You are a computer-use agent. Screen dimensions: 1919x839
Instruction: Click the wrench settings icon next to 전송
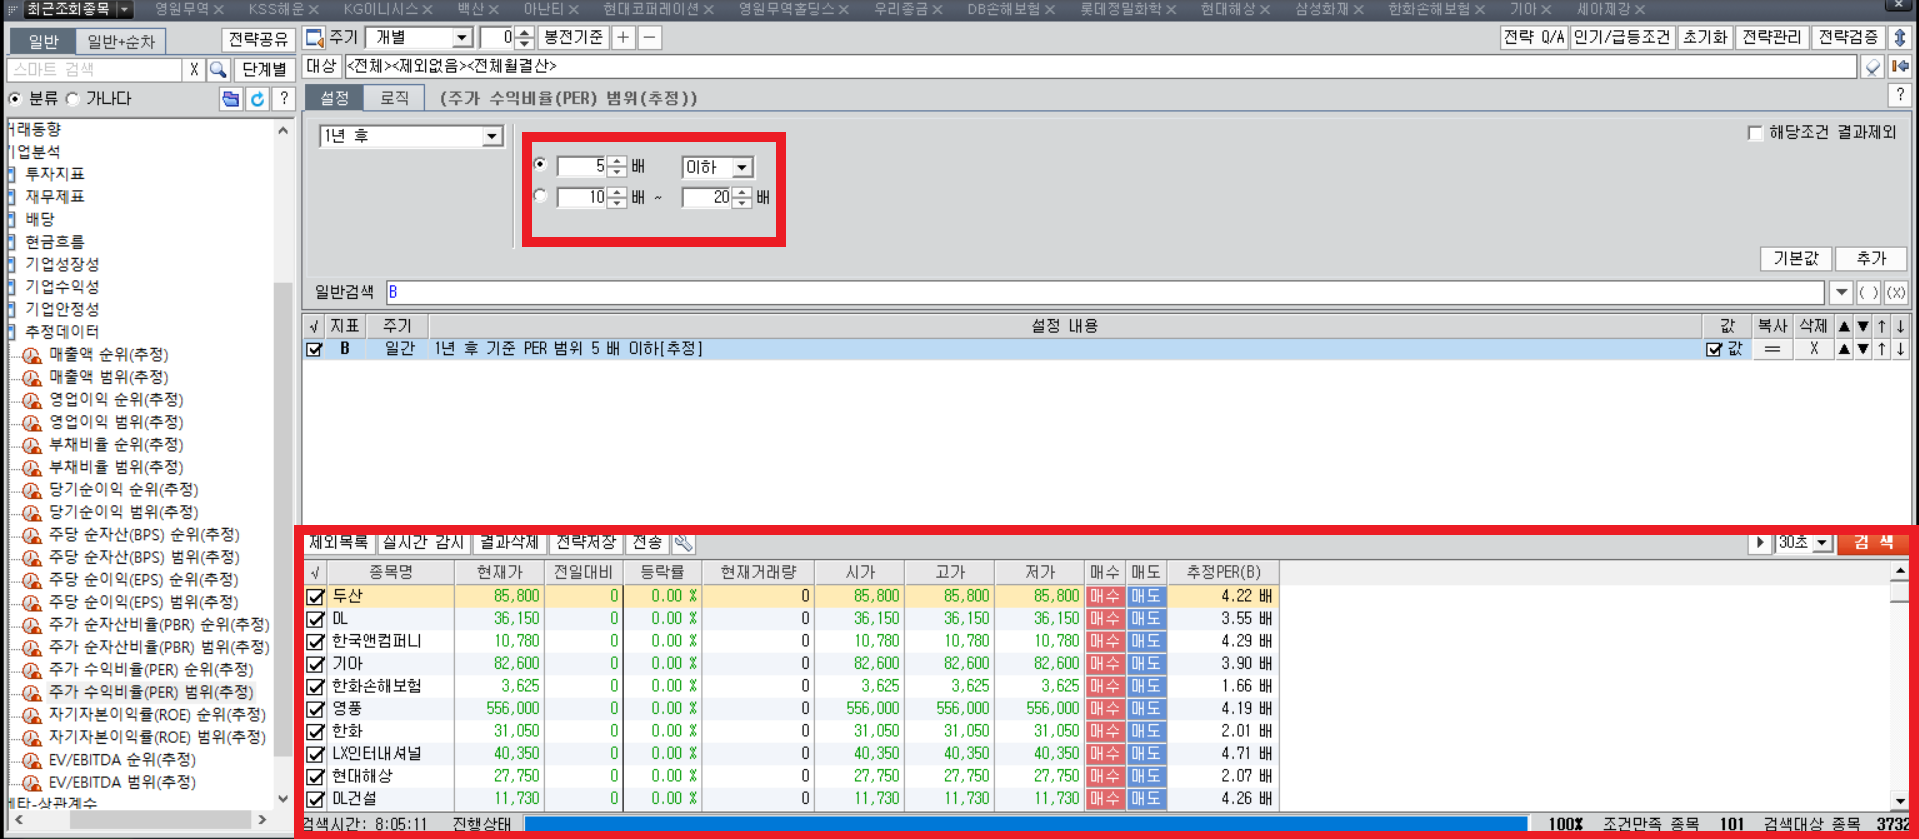click(683, 543)
